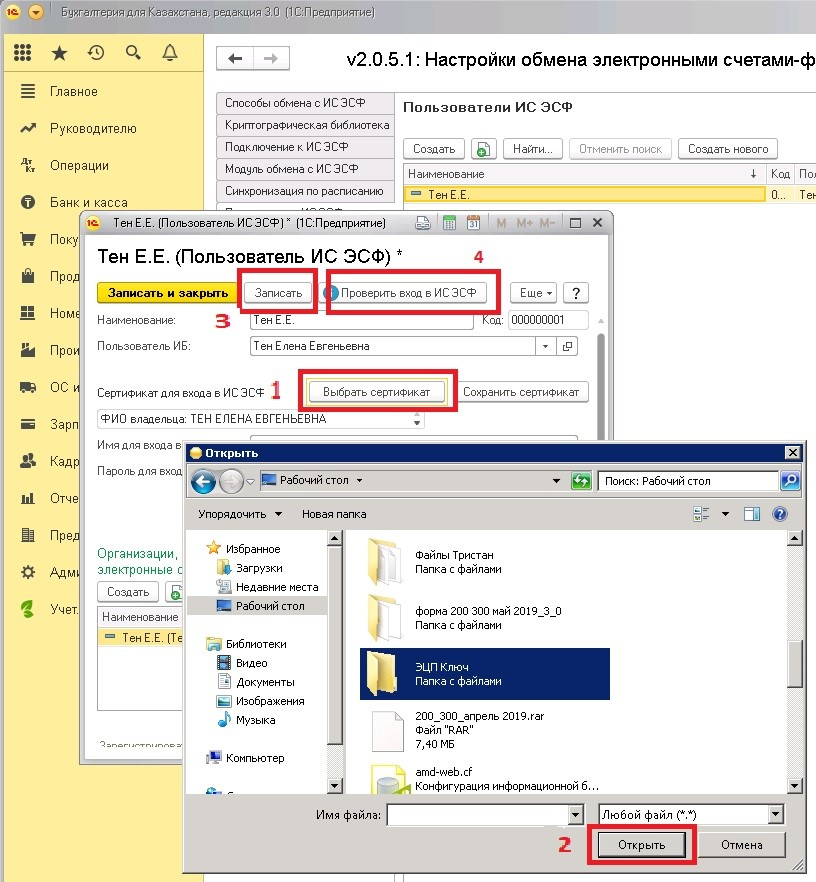Open the Calculator icon in title bar
Screen dimensions: 816x882
[x=449, y=222]
